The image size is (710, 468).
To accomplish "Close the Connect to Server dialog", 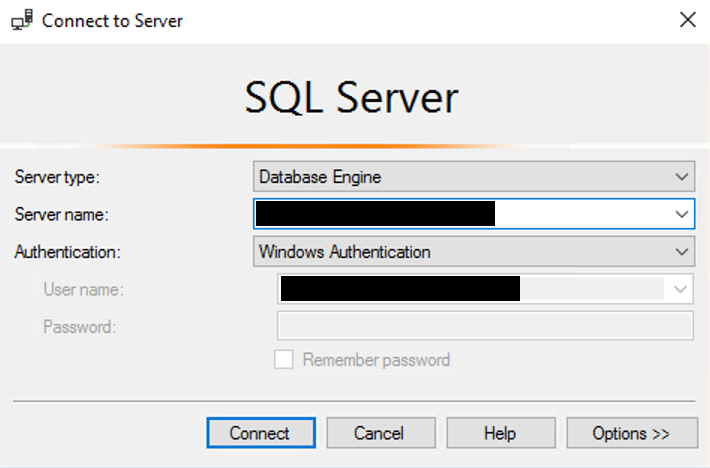I will click(687, 19).
